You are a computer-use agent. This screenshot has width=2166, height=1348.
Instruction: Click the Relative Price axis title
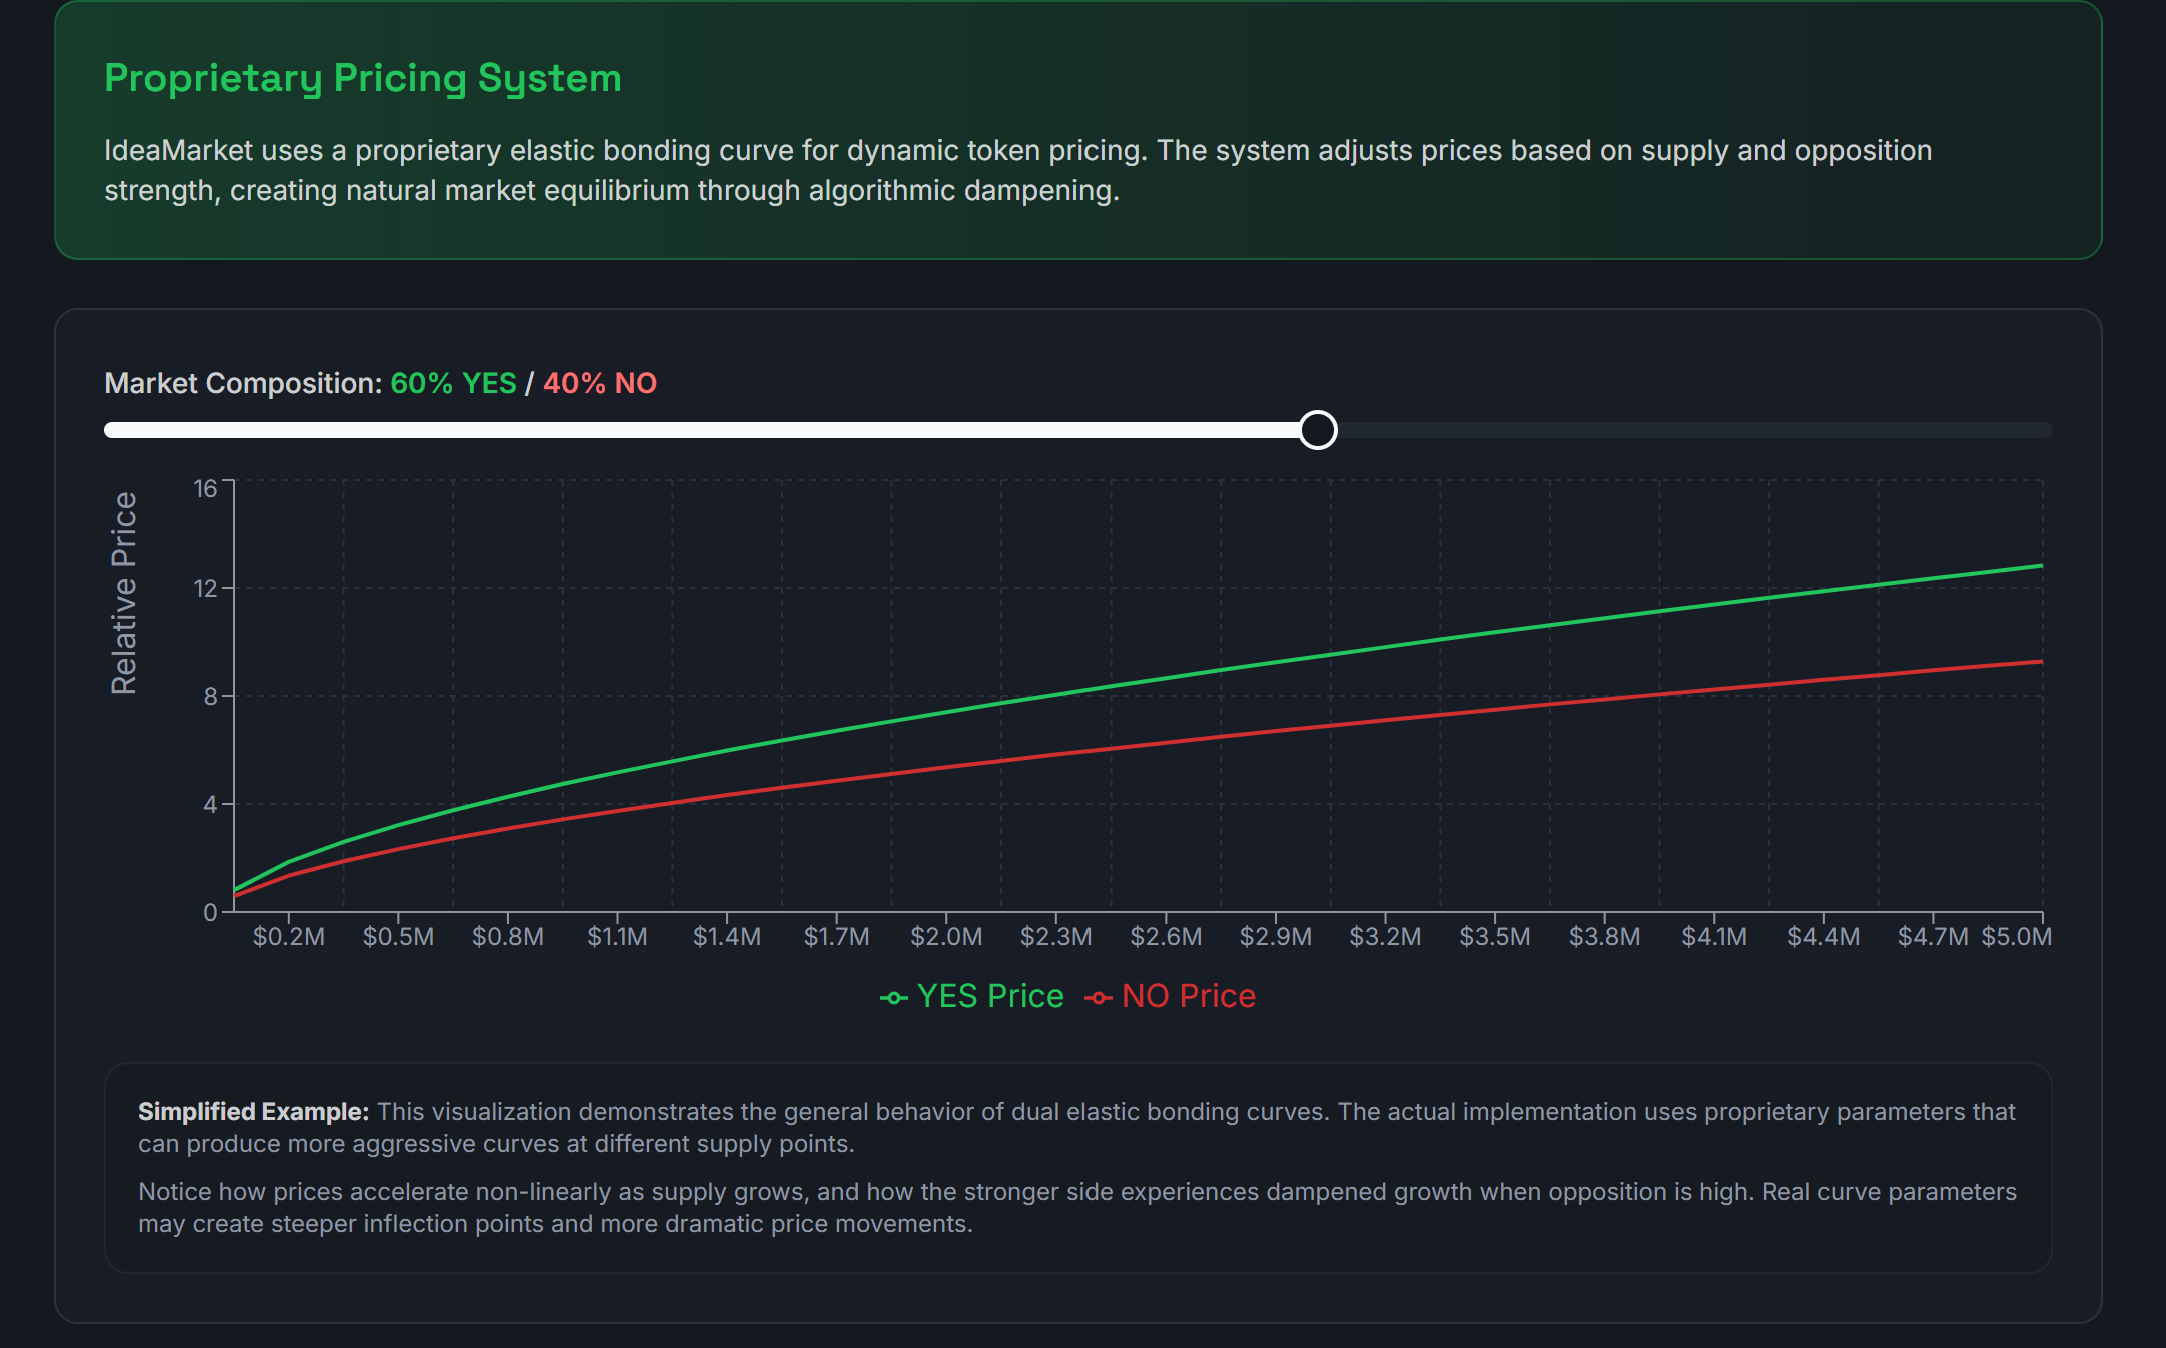point(124,593)
